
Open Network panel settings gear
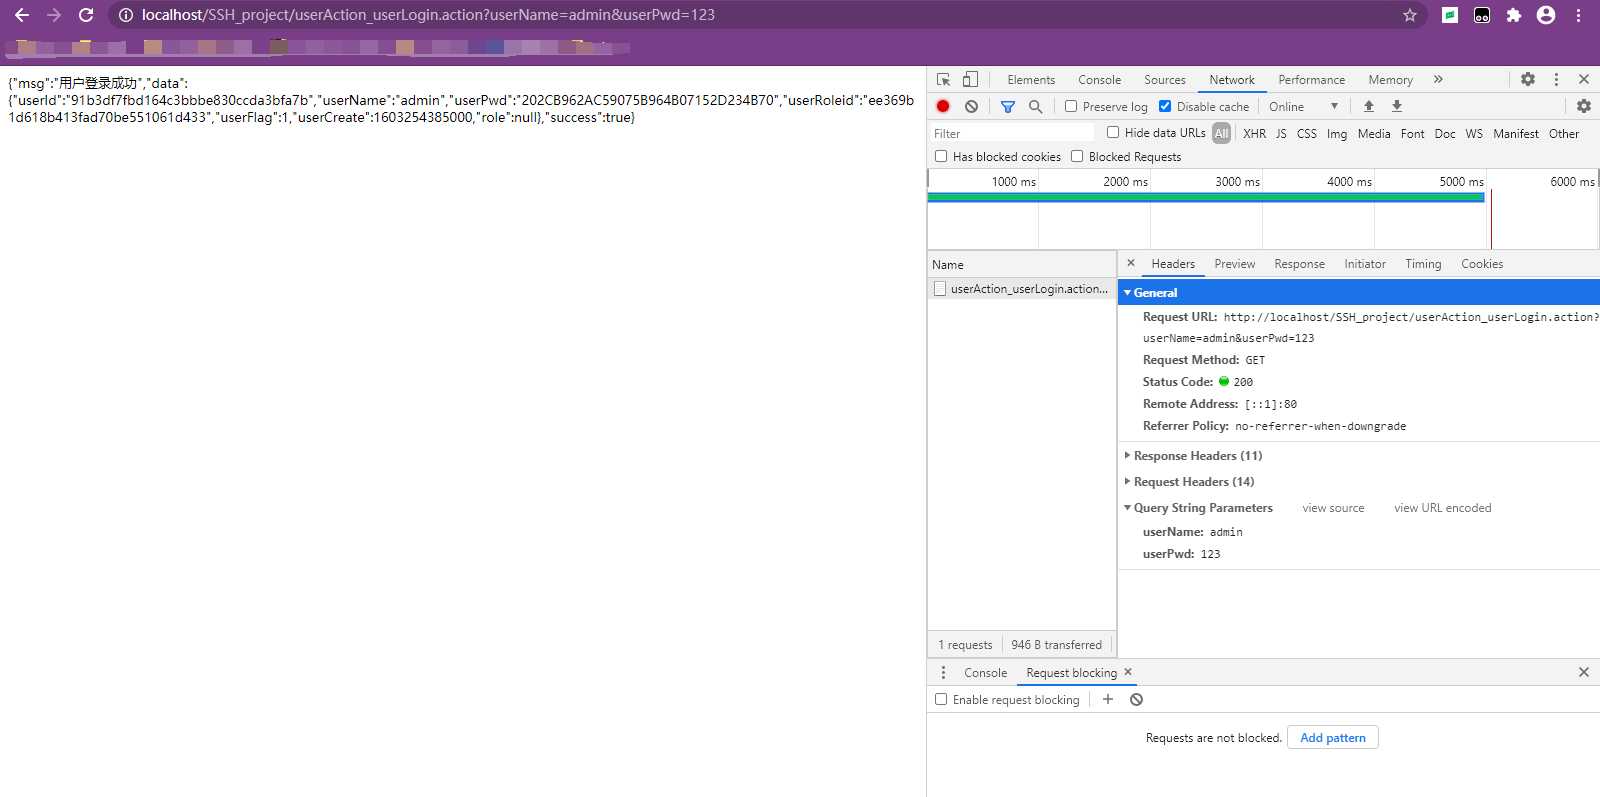1584,106
